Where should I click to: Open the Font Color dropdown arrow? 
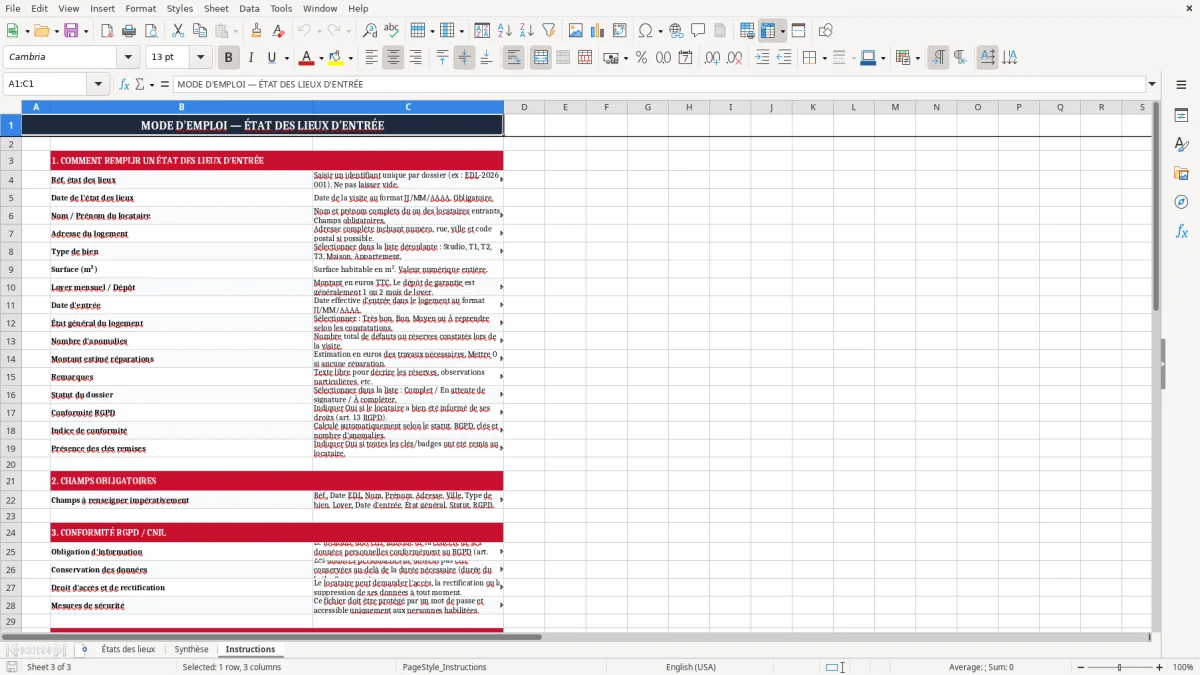(320, 58)
